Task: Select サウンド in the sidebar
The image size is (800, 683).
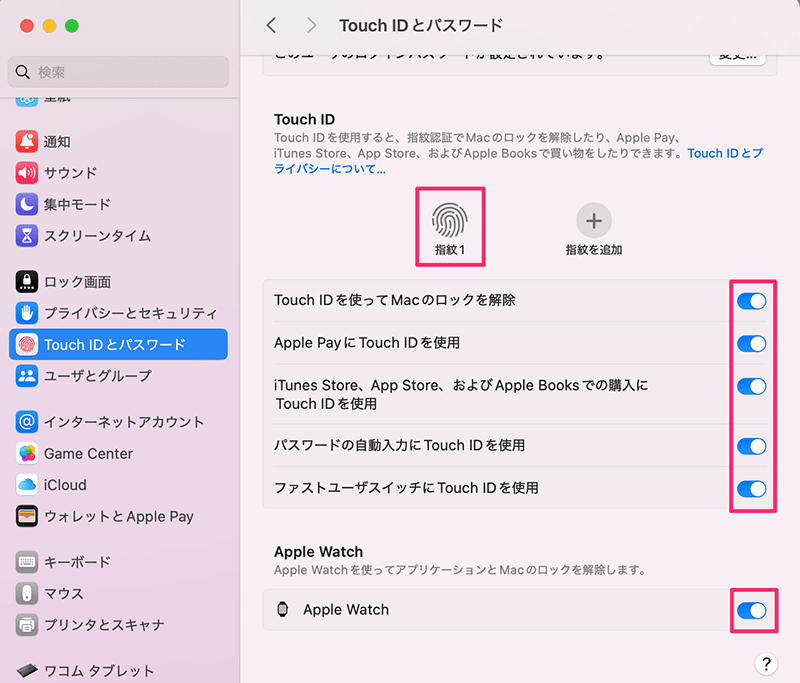Action: pos(70,173)
